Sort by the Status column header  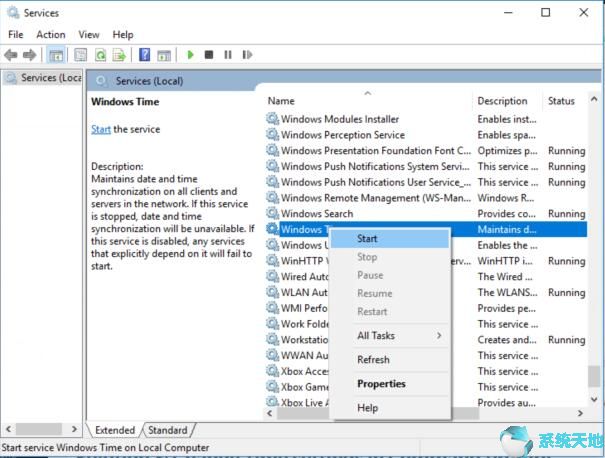(565, 101)
